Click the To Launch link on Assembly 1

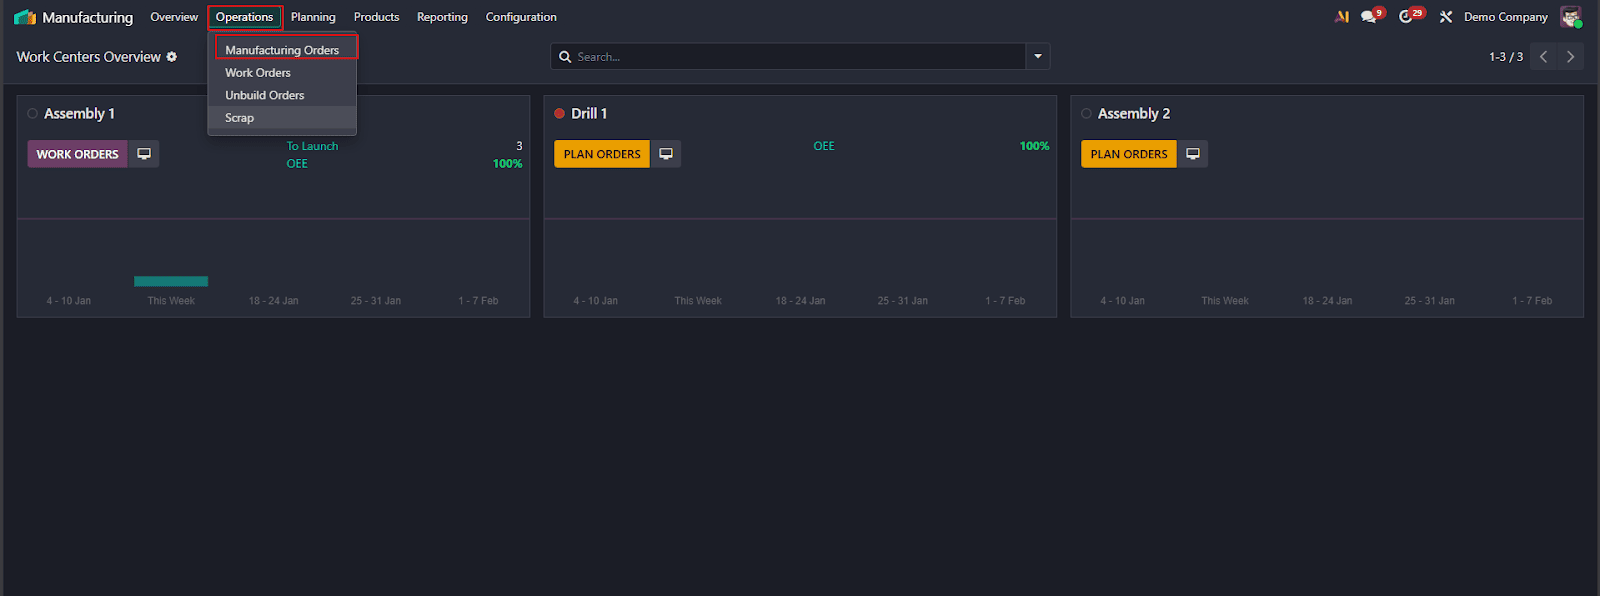pos(312,146)
